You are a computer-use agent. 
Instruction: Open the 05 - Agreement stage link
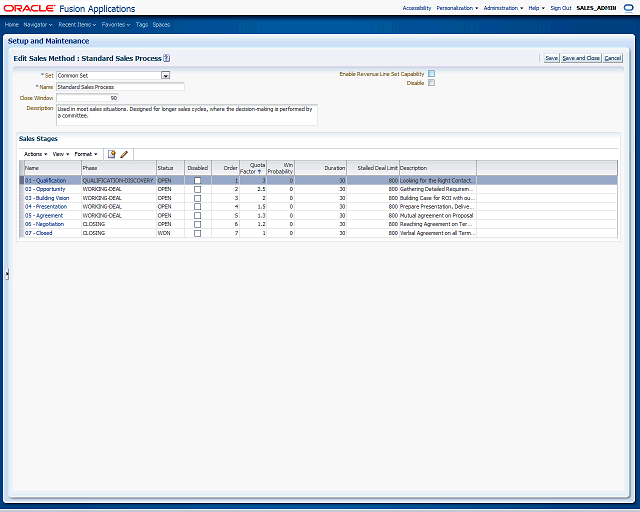[x=44, y=216]
